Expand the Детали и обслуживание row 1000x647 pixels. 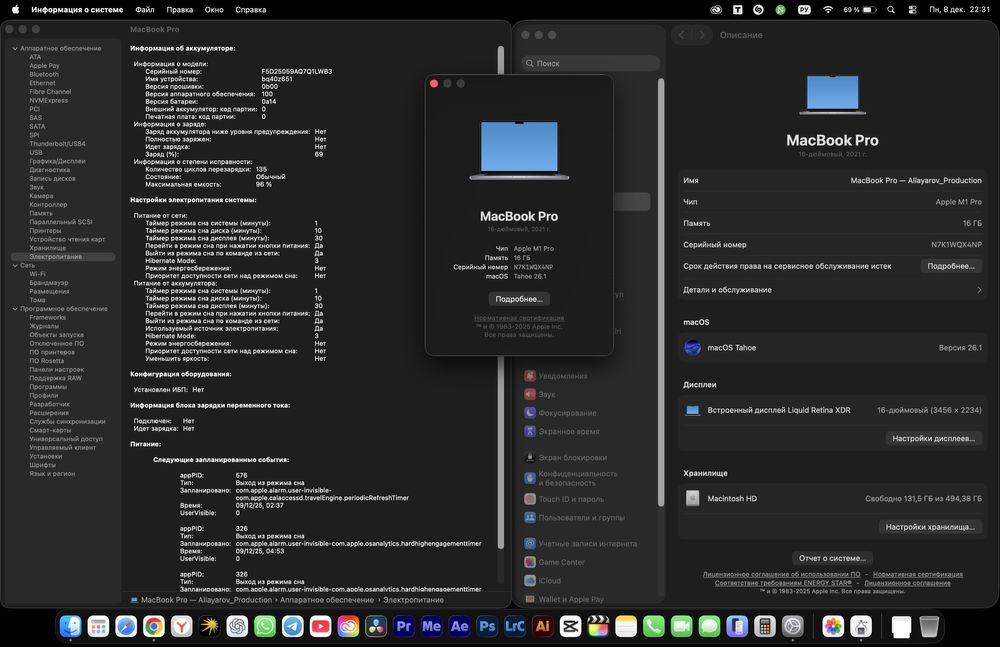point(832,290)
